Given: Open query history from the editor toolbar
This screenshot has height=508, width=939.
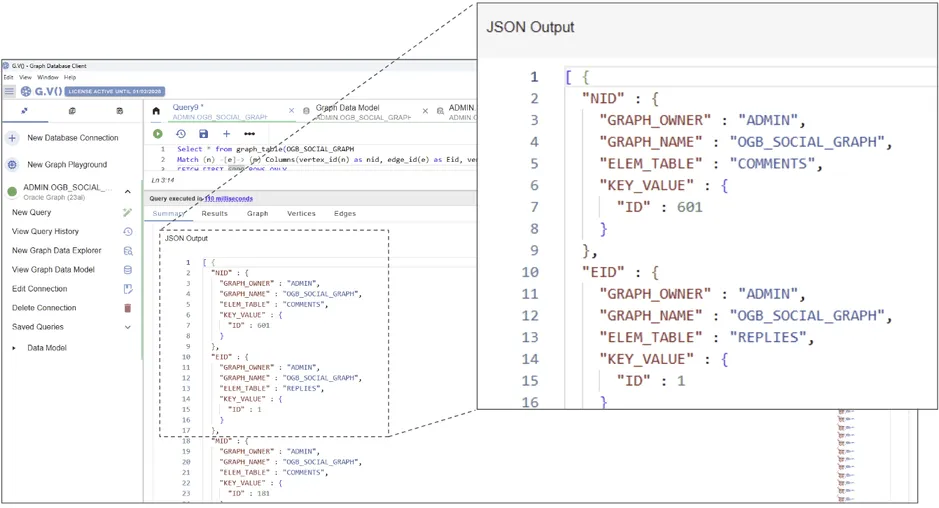Looking at the screenshot, I should 181,134.
